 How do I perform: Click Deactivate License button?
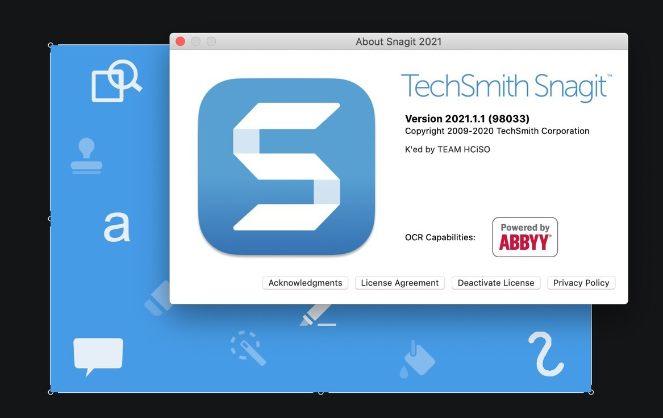[496, 283]
